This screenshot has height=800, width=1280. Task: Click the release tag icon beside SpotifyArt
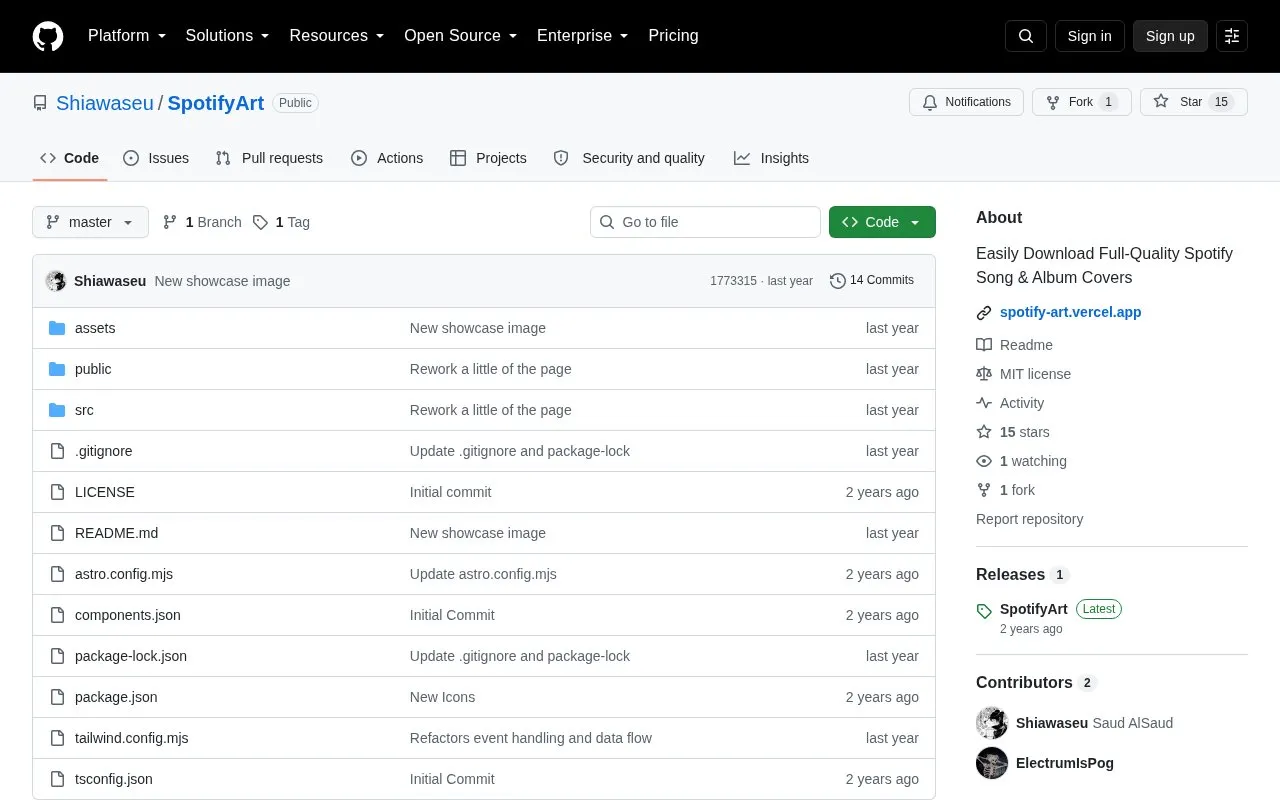point(984,610)
